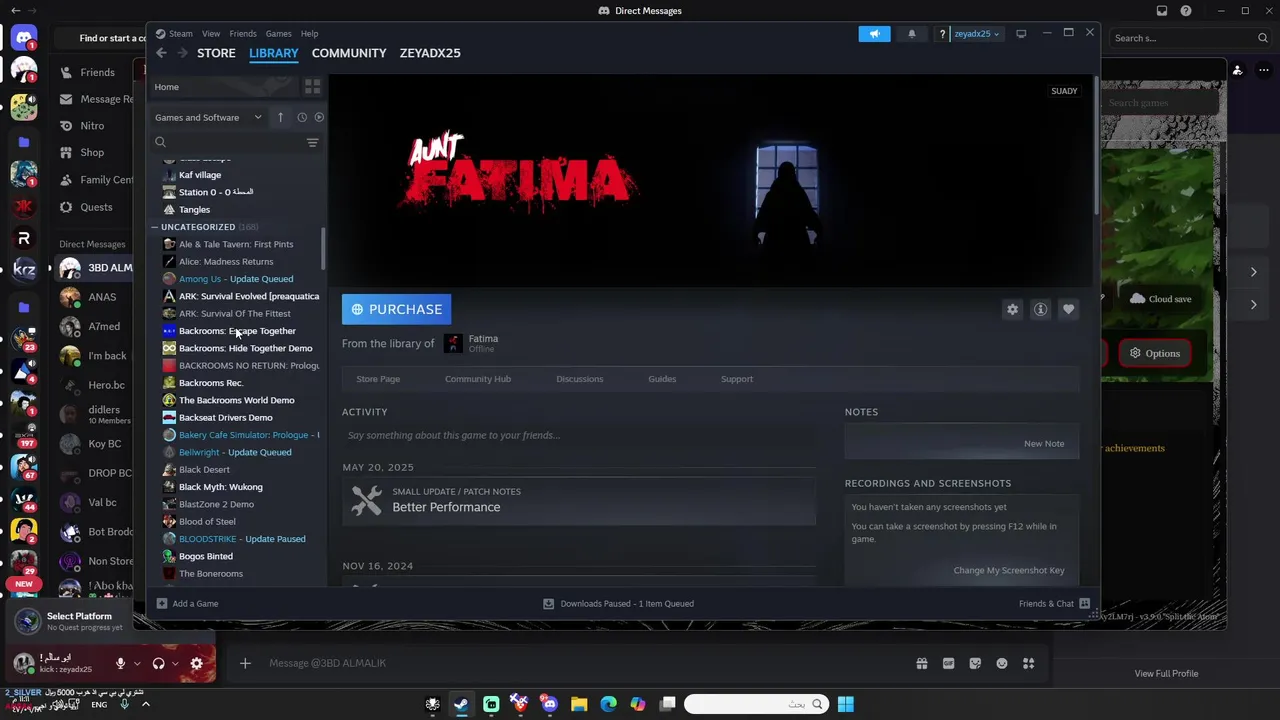Click New Note button
This screenshot has width=1280, height=720.
point(1044,444)
